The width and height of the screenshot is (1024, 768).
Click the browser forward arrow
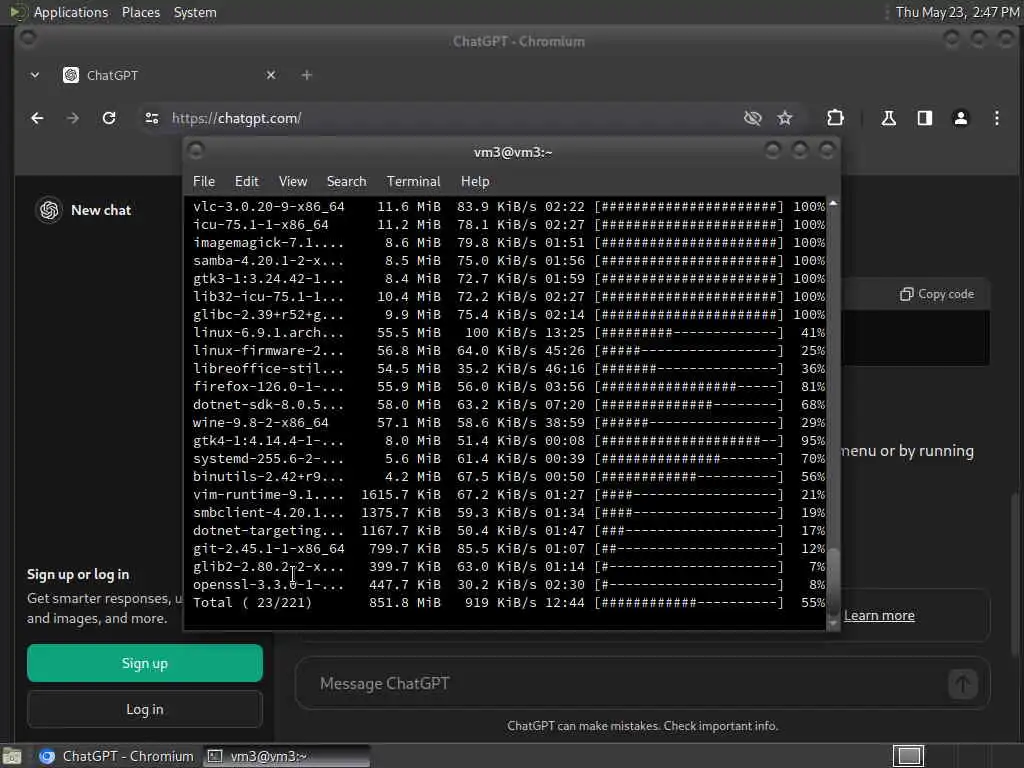coord(72,118)
